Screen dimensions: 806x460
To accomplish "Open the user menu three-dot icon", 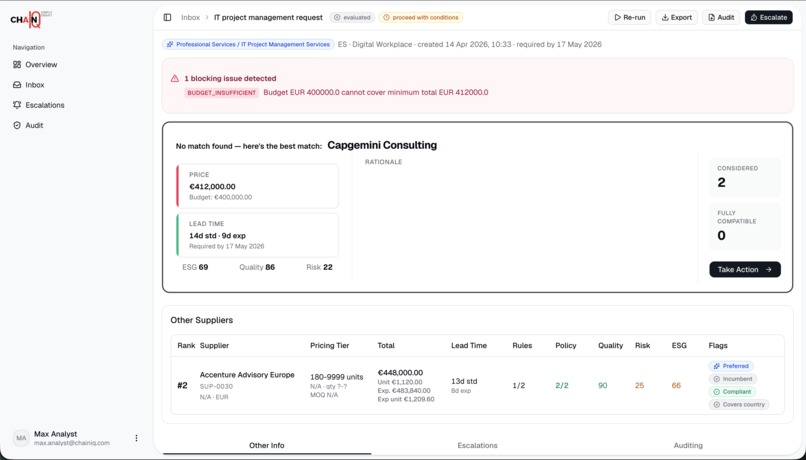I will [x=136, y=438].
